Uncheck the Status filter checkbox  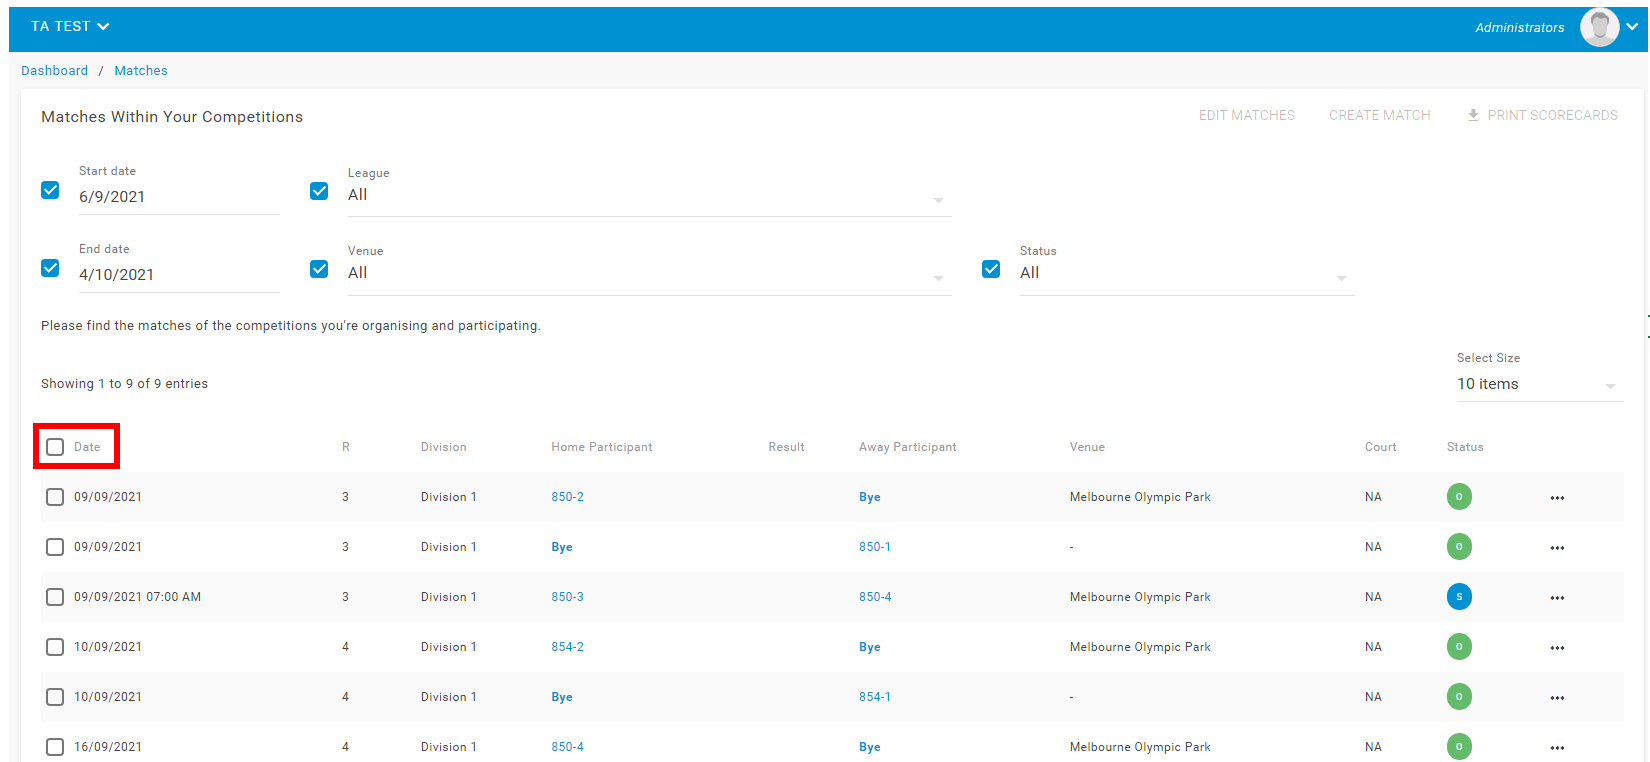[x=991, y=269]
